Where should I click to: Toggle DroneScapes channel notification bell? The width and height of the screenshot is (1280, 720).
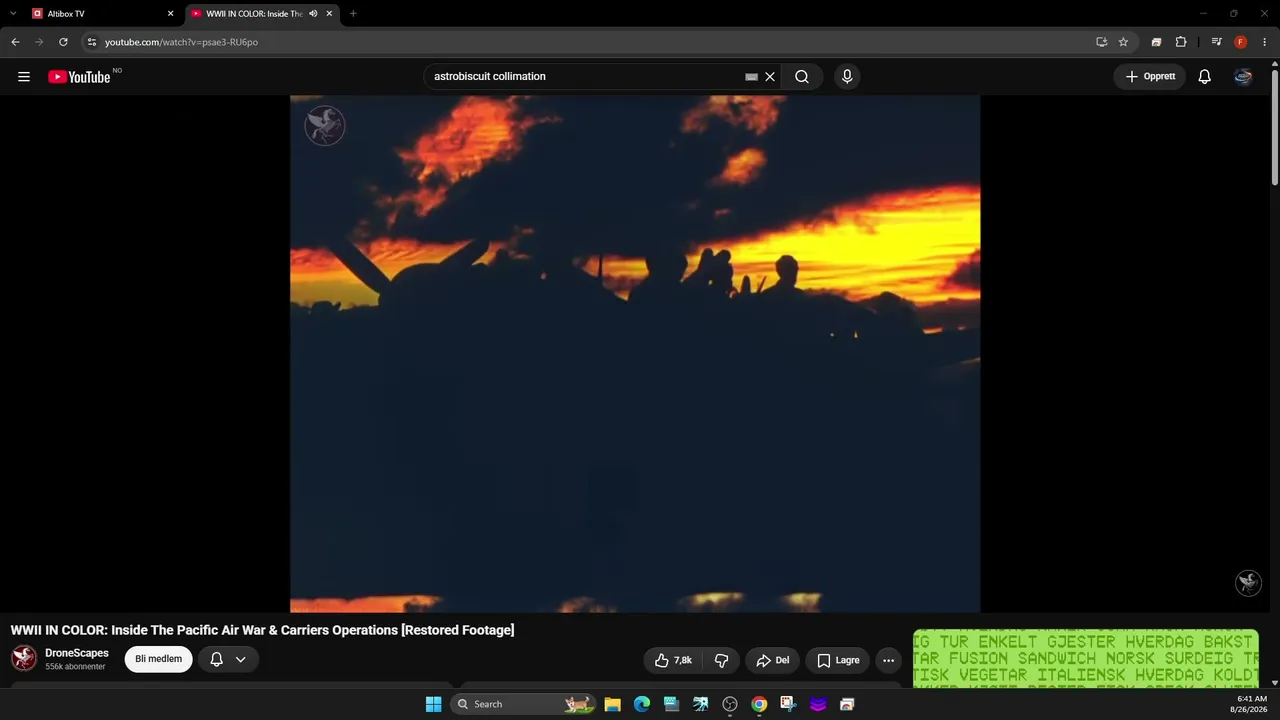pyautogui.click(x=216, y=659)
